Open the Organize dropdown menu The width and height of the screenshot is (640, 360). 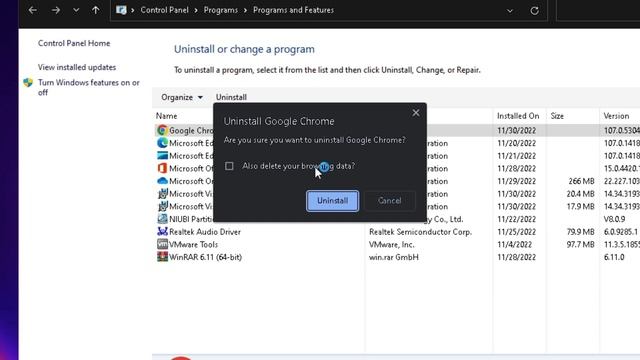(182, 97)
